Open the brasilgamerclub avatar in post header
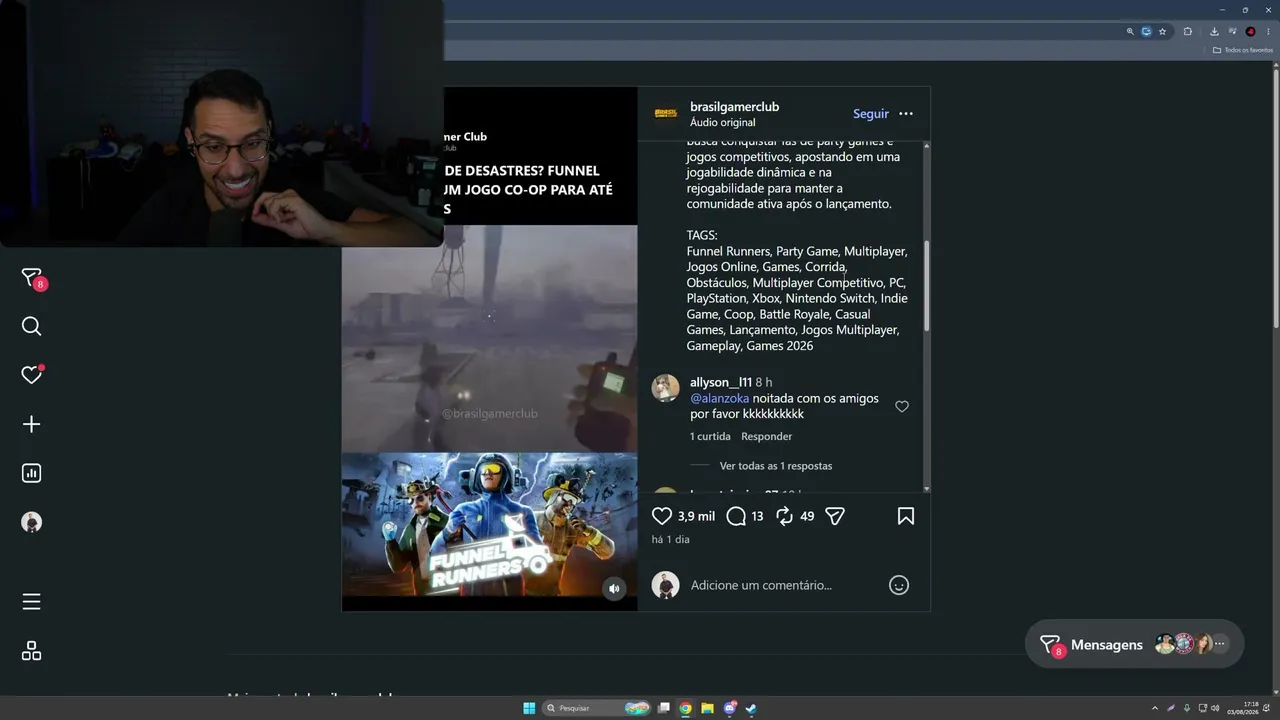The height and width of the screenshot is (720, 1280). click(666, 114)
